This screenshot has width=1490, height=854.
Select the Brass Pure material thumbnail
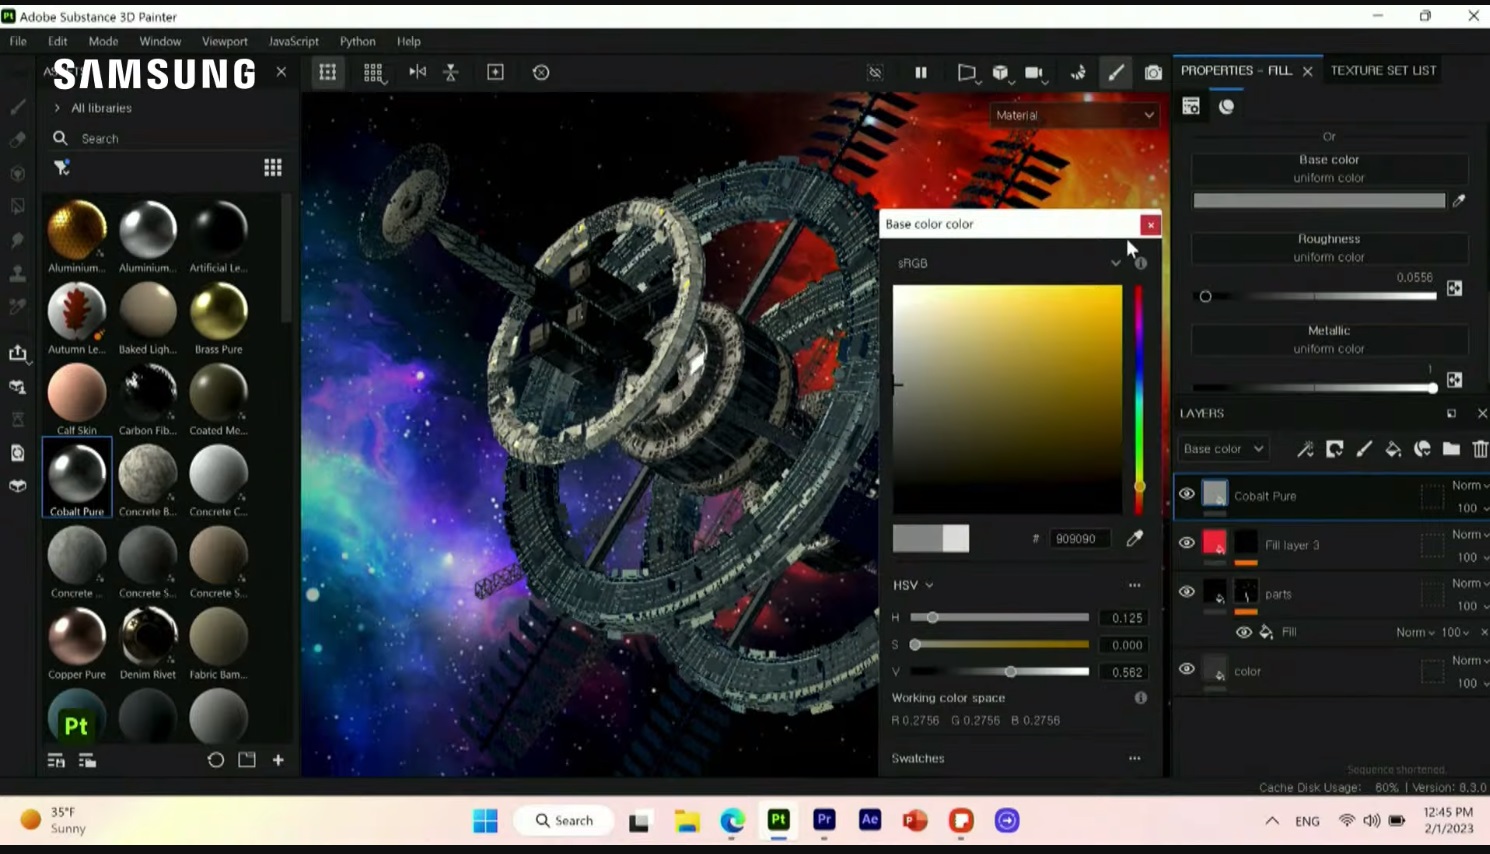point(219,311)
